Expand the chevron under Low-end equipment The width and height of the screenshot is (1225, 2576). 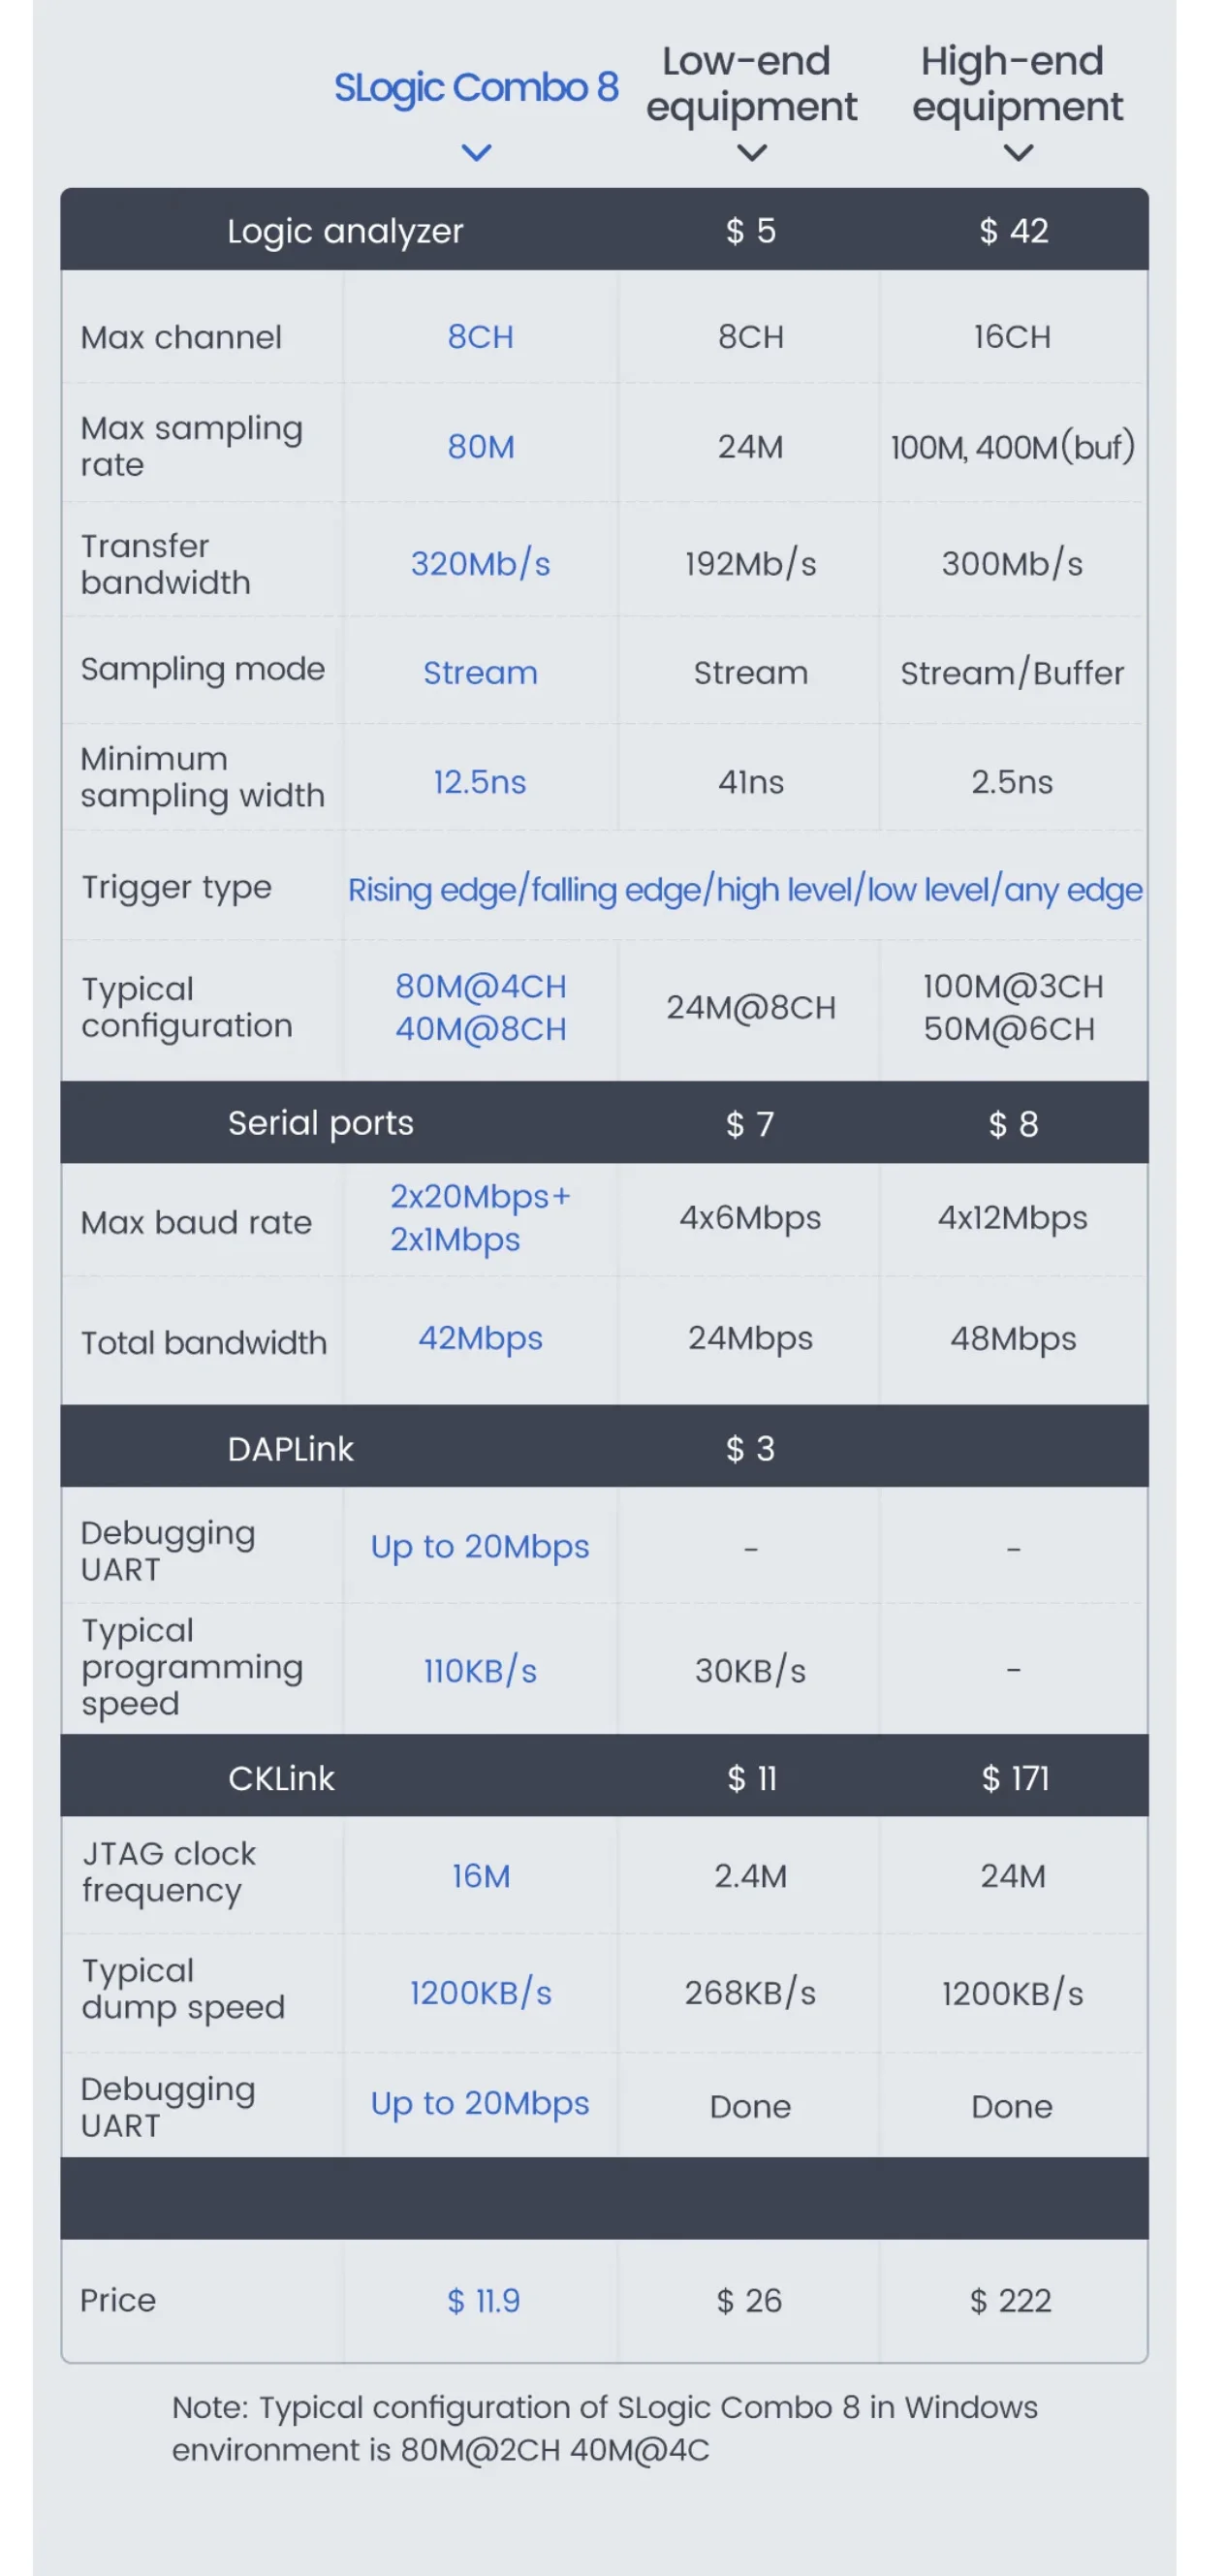click(x=751, y=153)
